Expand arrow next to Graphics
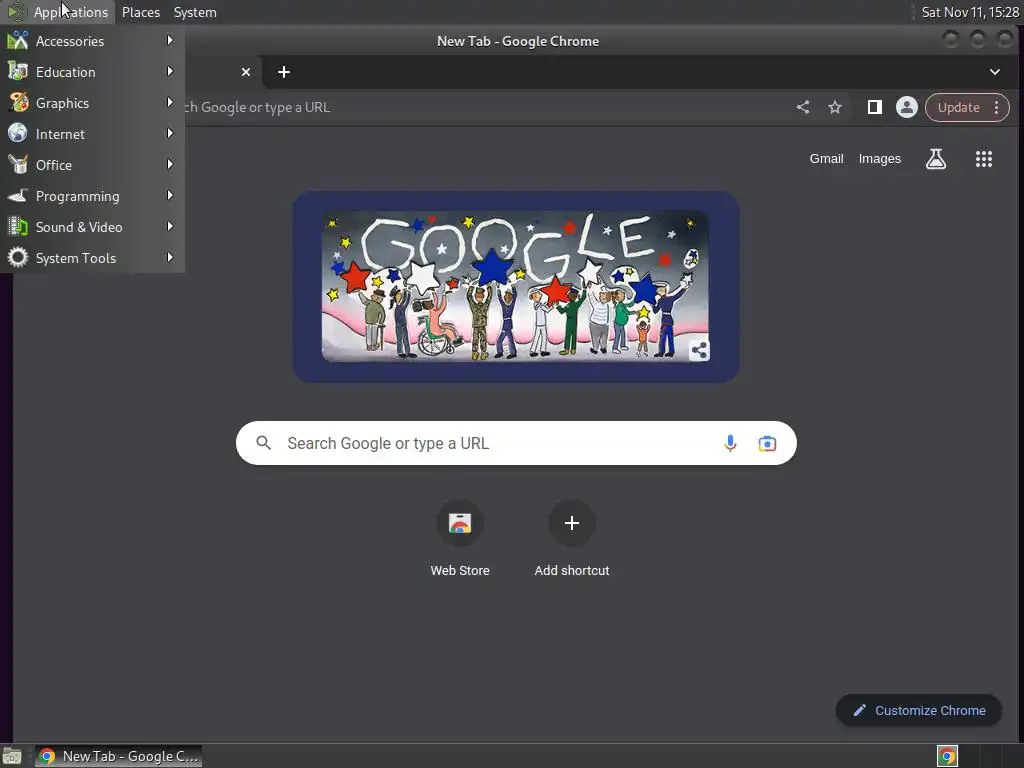The height and width of the screenshot is (768, 1024). 170,103
